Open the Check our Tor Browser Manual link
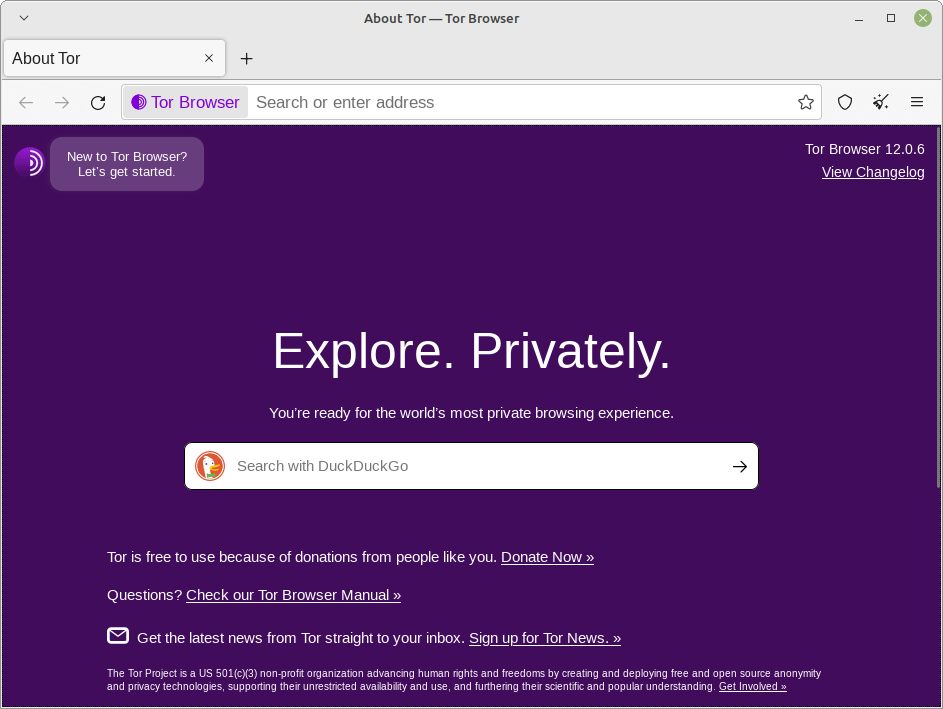The image size is (943, 709). [x=293, y=595]
